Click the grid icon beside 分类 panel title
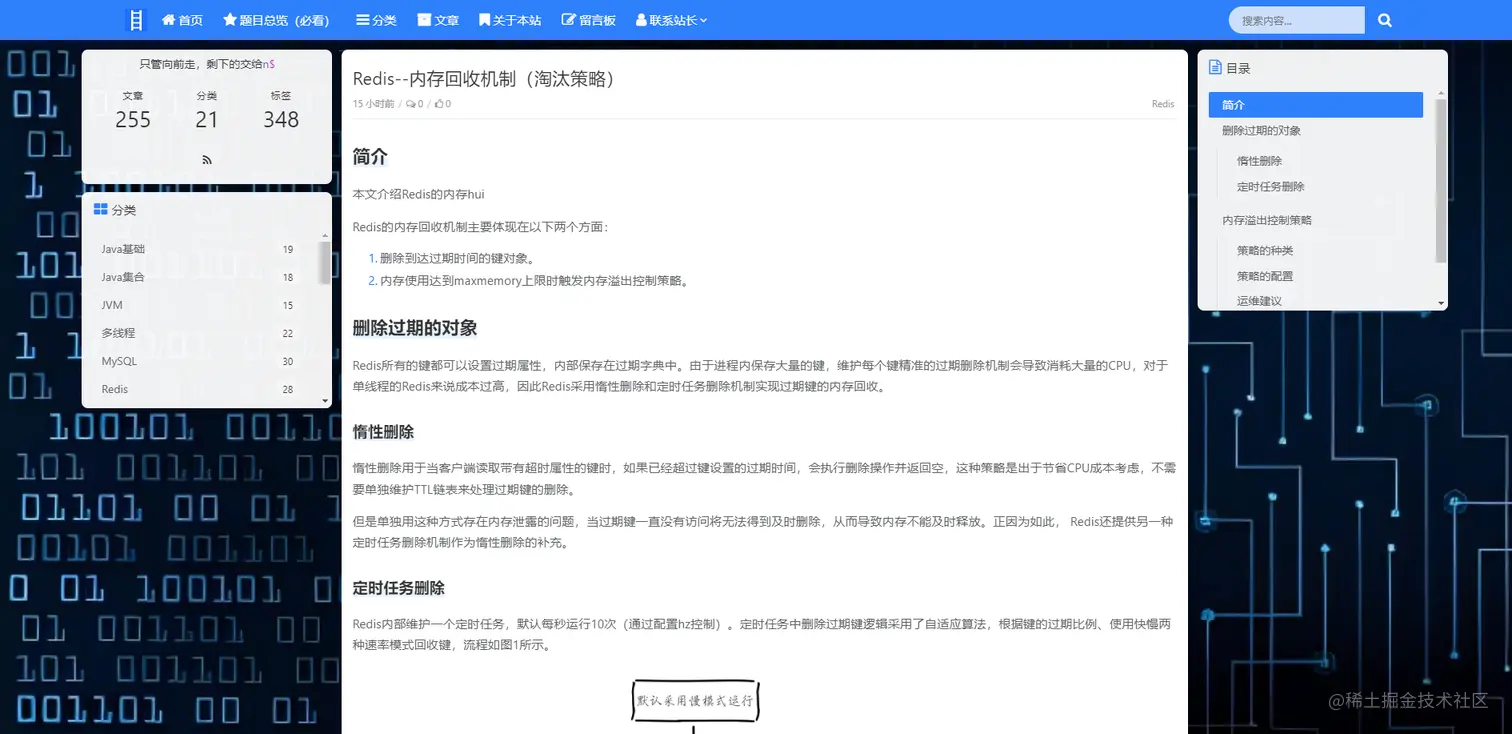This screenshot has height=734, width=1512. tap(100, 210)
